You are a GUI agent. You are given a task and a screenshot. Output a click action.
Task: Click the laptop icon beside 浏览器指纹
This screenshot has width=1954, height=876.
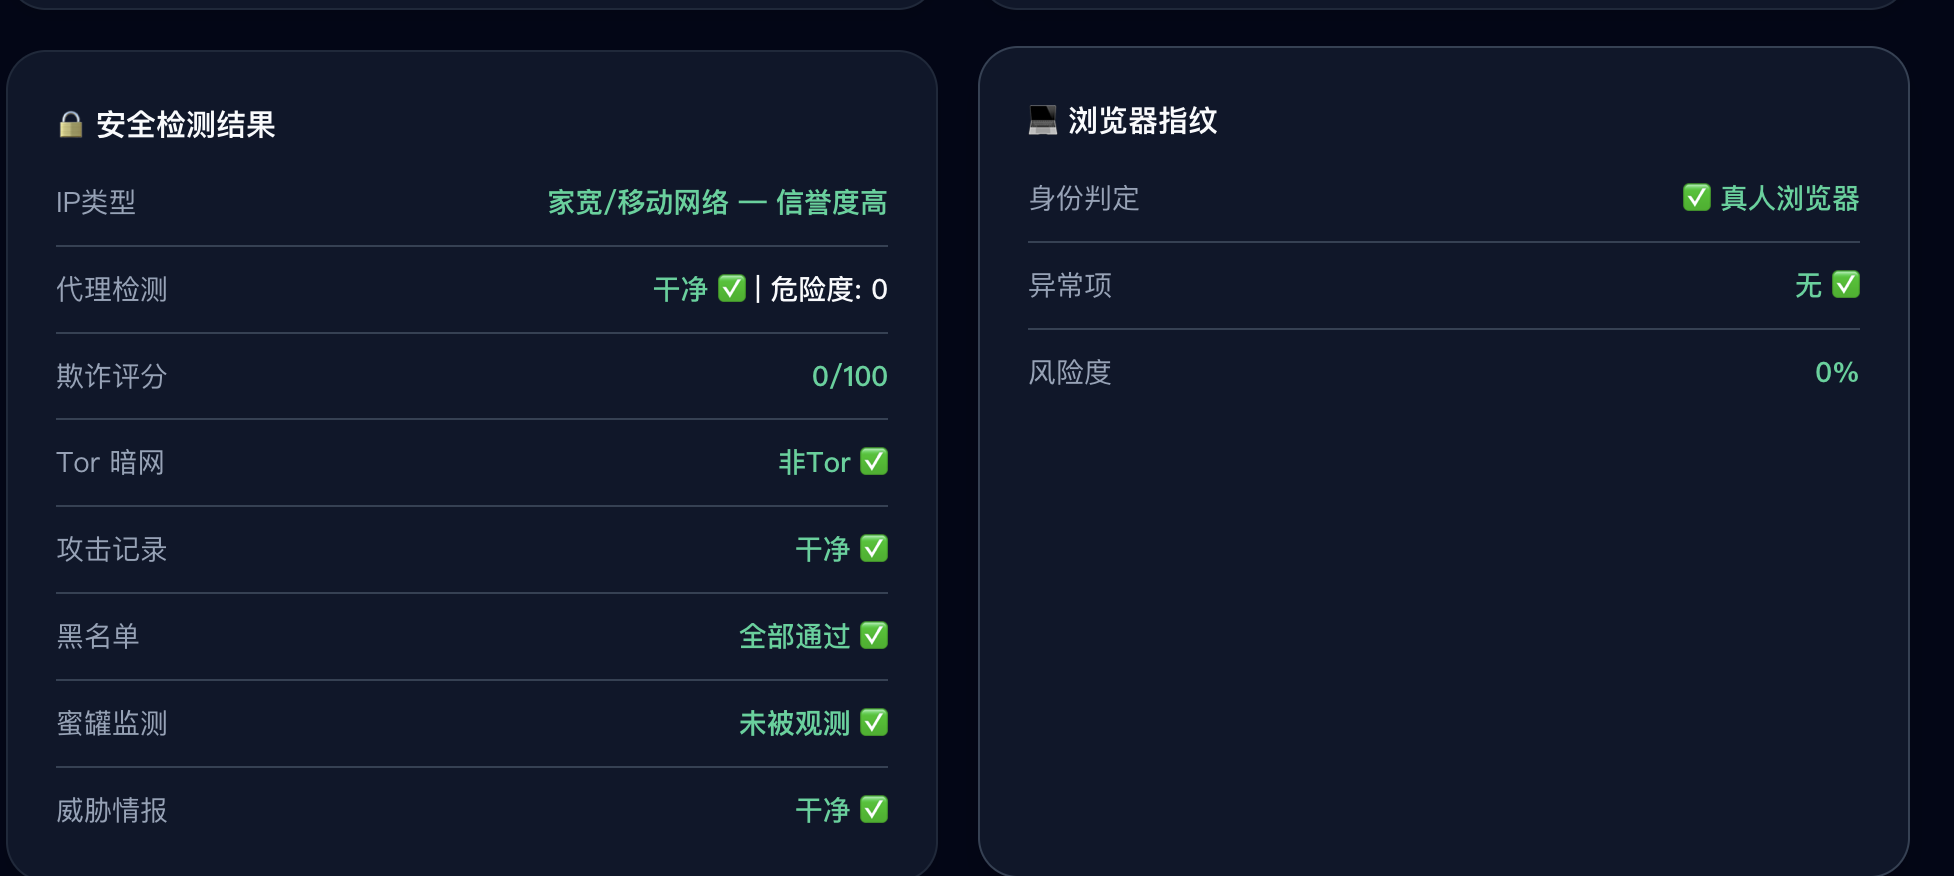pos(1043,120)
